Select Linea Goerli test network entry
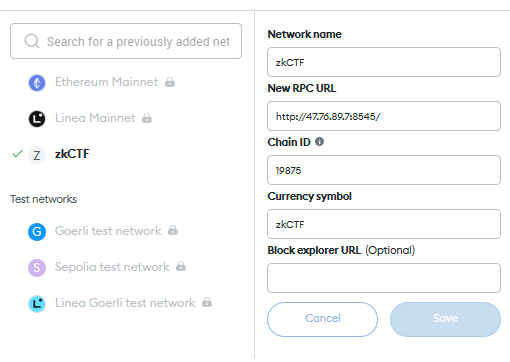Image resolution: width=510 pixels, height=362 pixels. pos(125,303)
